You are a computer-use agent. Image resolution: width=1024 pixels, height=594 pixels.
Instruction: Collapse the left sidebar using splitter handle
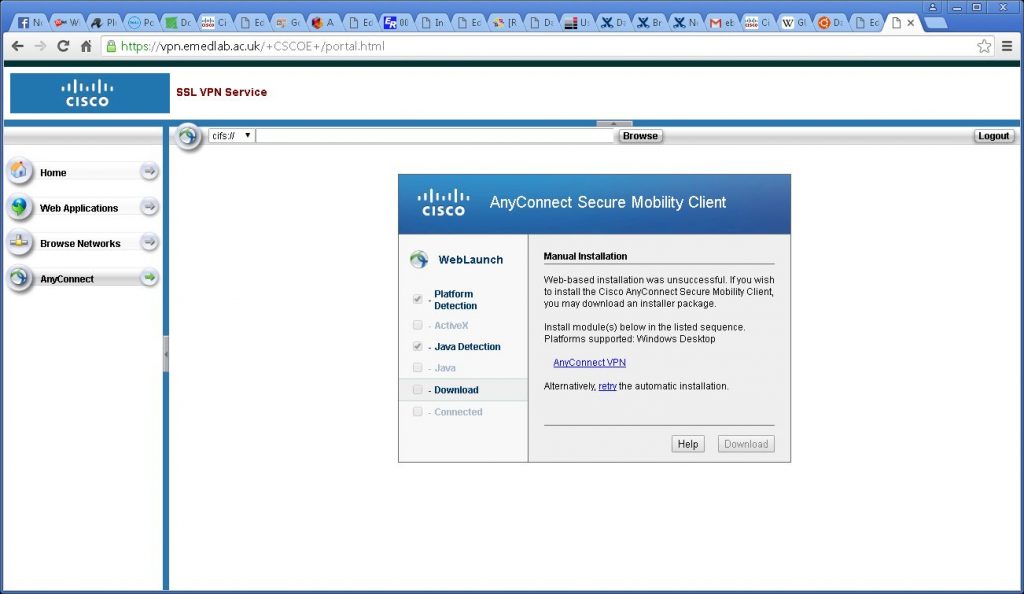click(x=166, y=354)
